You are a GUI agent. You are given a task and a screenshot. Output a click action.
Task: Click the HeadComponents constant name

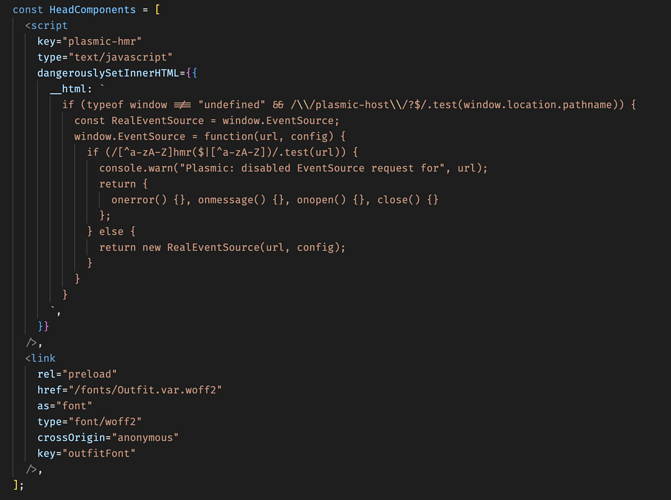92,9
